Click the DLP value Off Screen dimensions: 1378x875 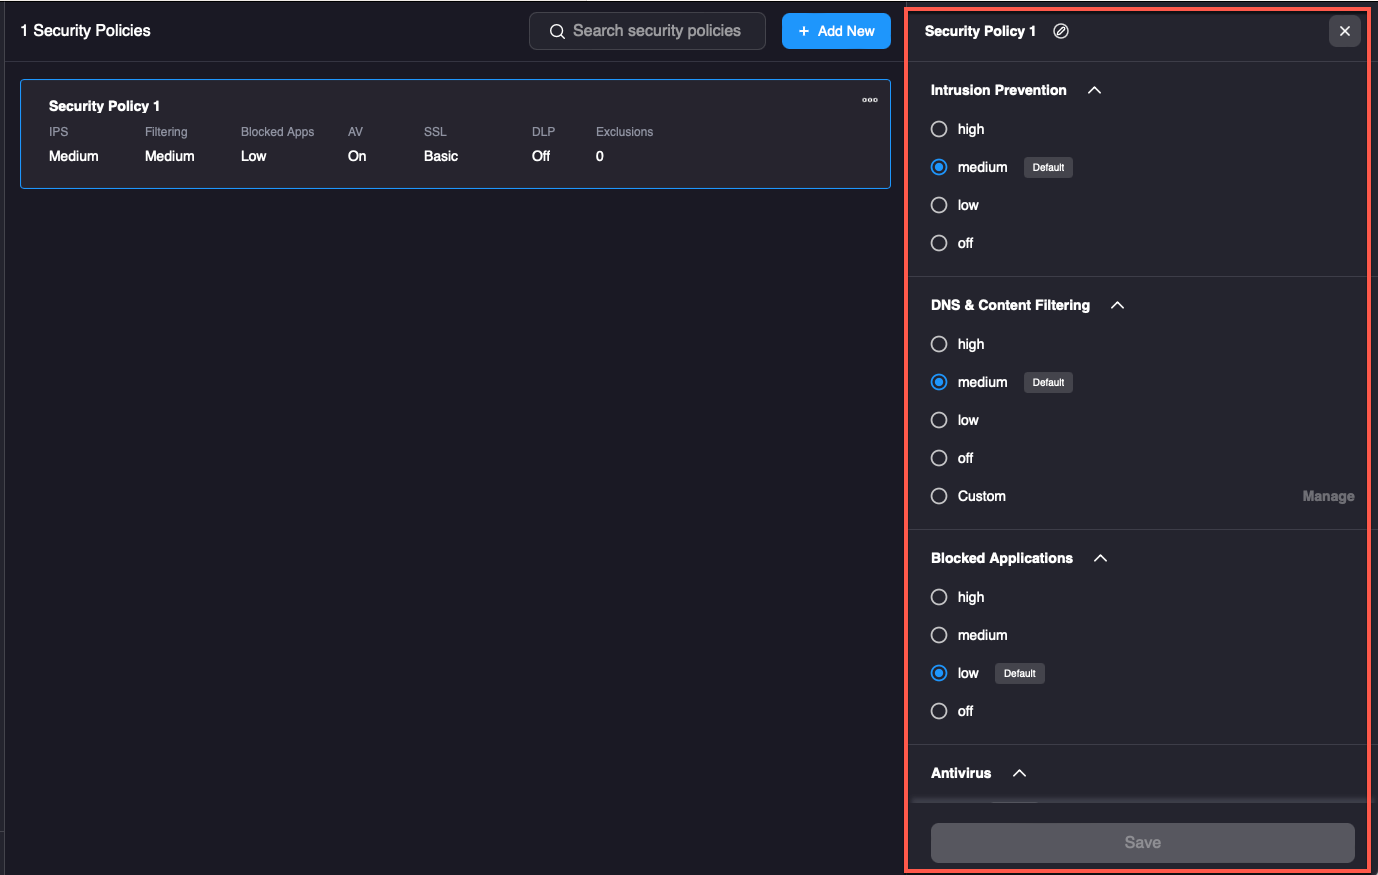pyautogui.click(x=541, y=156)
